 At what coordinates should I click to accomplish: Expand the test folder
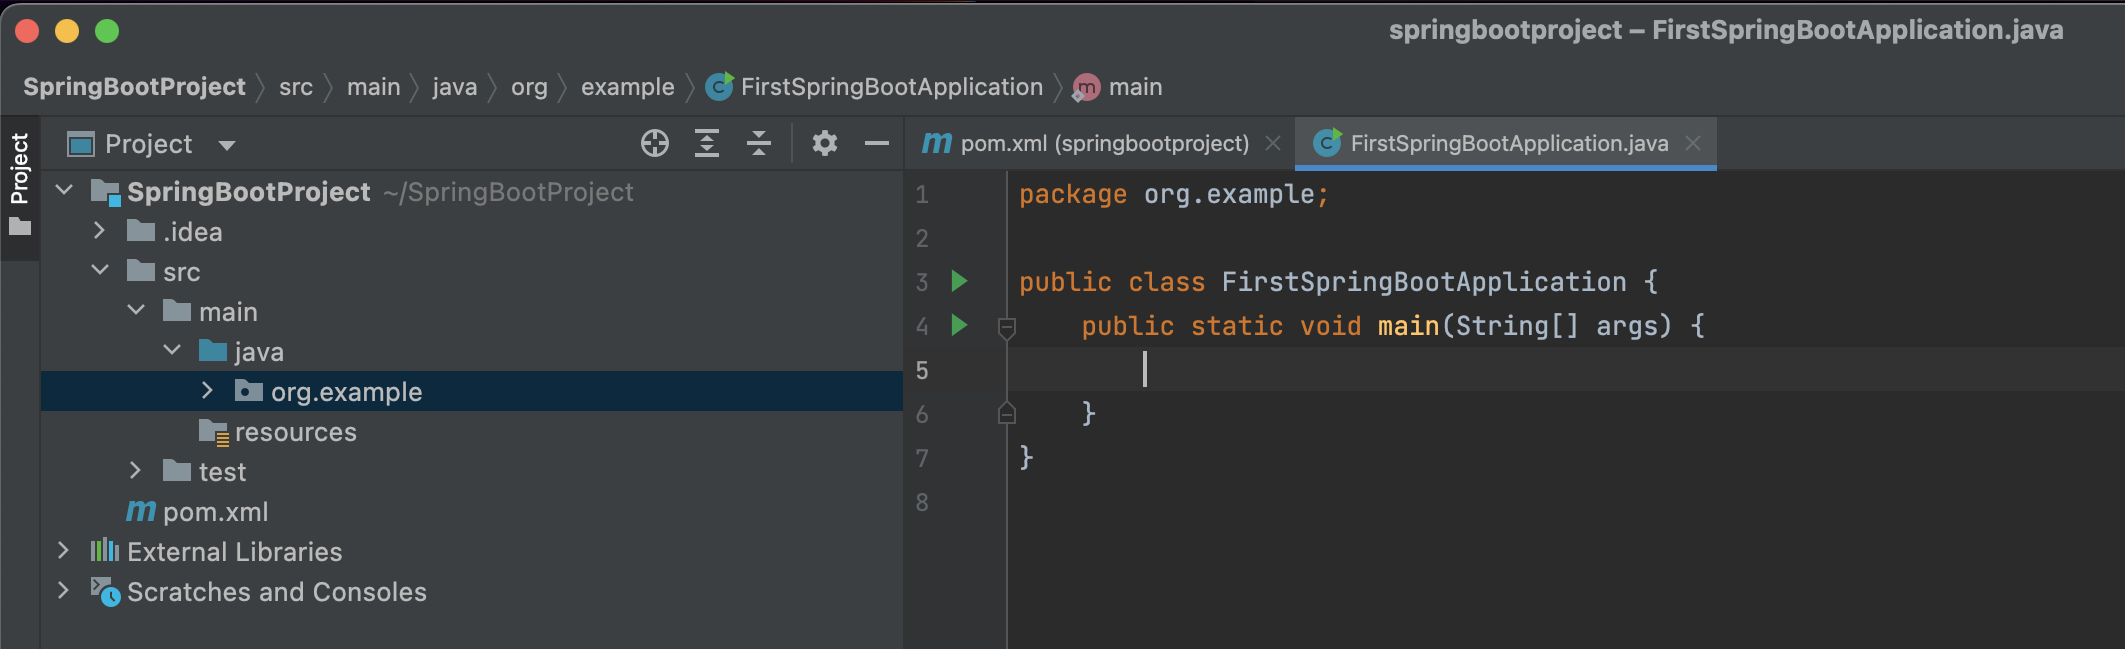(135, 471)
